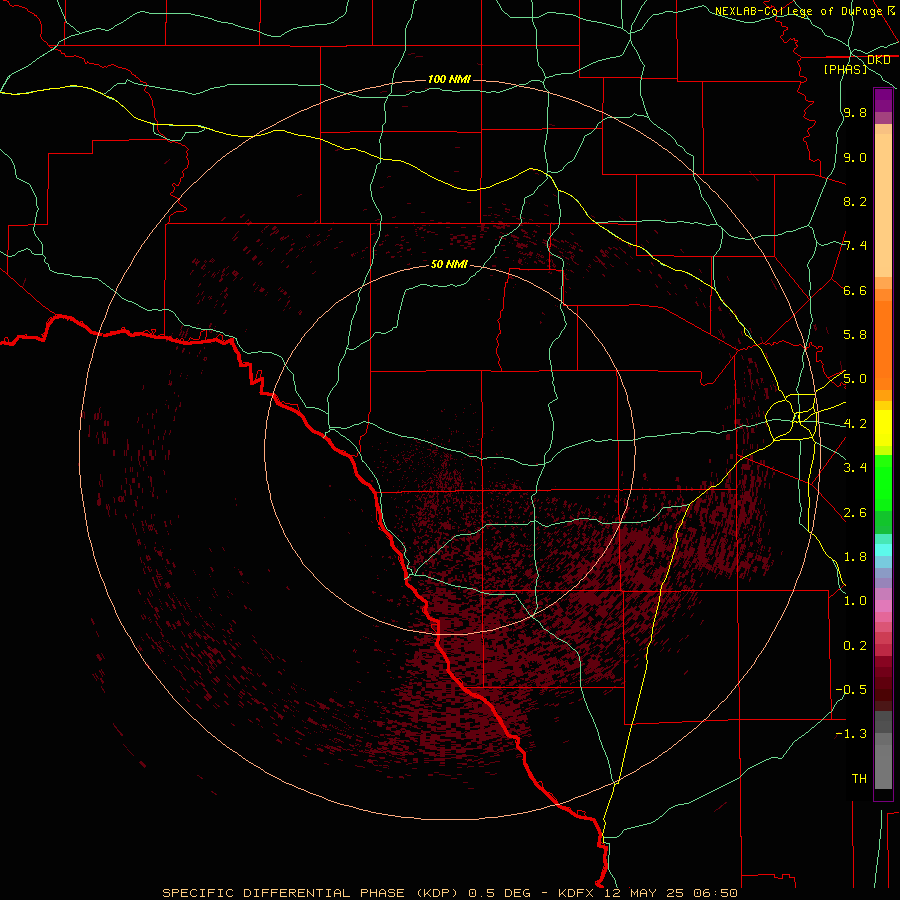Screen dimensions: 900x900
Task: Click the 5.8 legend value
Action: tap(855, 335)
